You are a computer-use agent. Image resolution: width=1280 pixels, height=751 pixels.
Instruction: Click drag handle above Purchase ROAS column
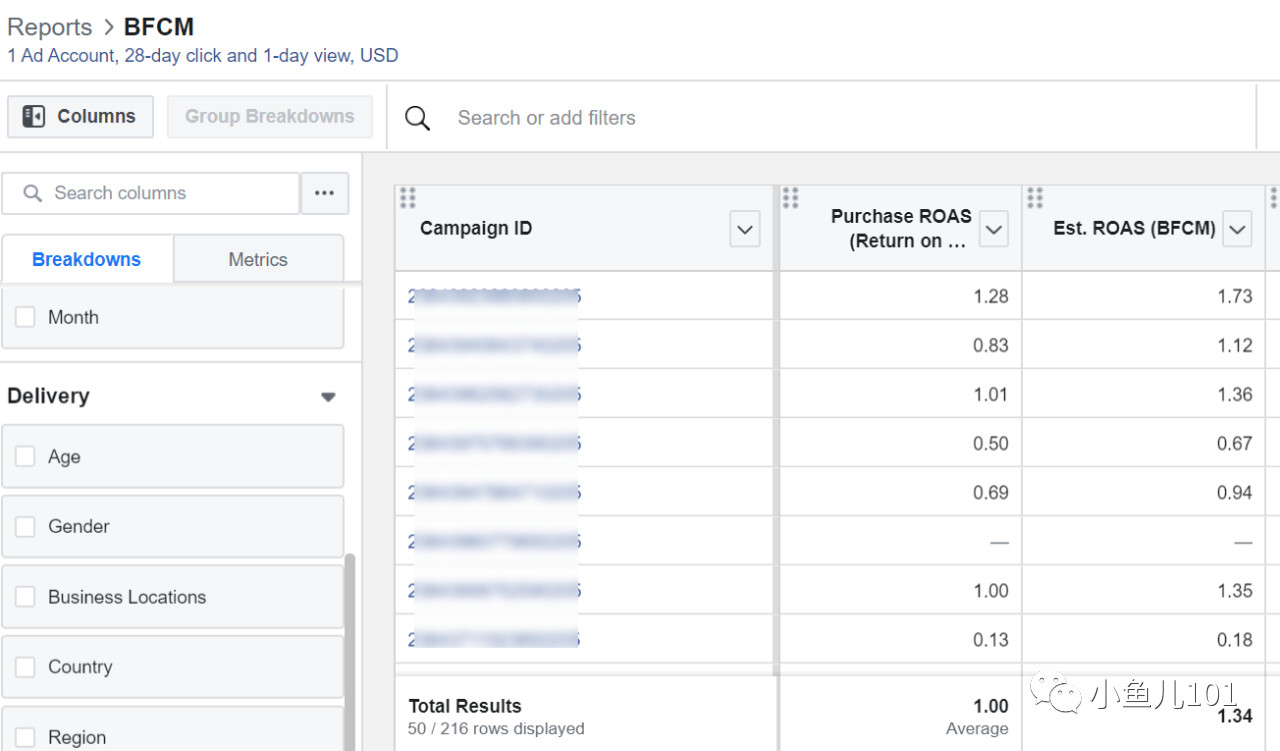pyautogui.click(x=790, y=197)
